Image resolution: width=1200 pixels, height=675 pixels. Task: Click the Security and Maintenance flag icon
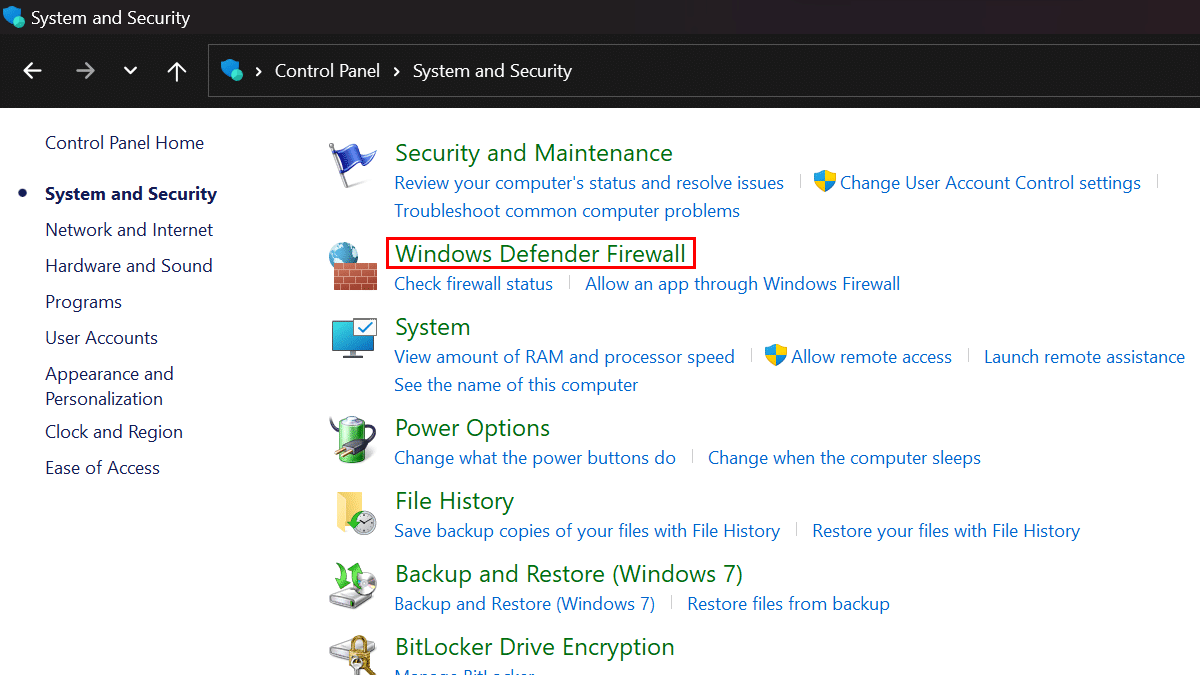(353, 164)
